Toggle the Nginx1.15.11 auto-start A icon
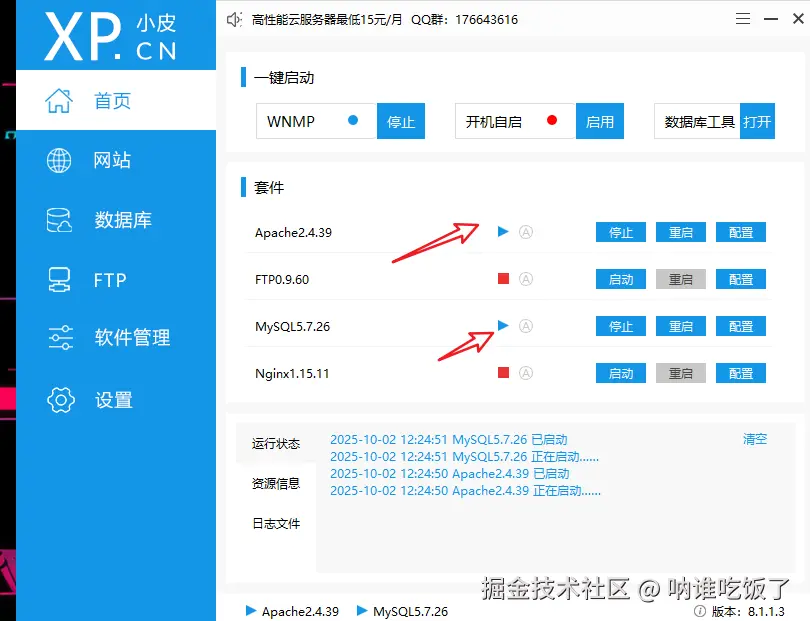Viewport: 810px width, 621px height. pos(526,373)
